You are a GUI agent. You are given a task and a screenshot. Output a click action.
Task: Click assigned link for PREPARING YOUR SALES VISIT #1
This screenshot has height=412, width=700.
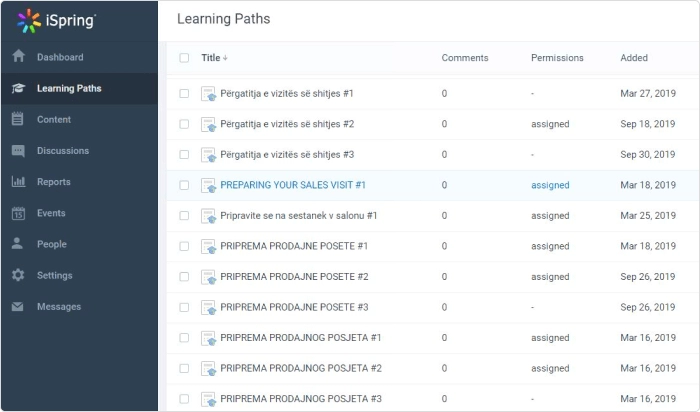tap(550, 185)
